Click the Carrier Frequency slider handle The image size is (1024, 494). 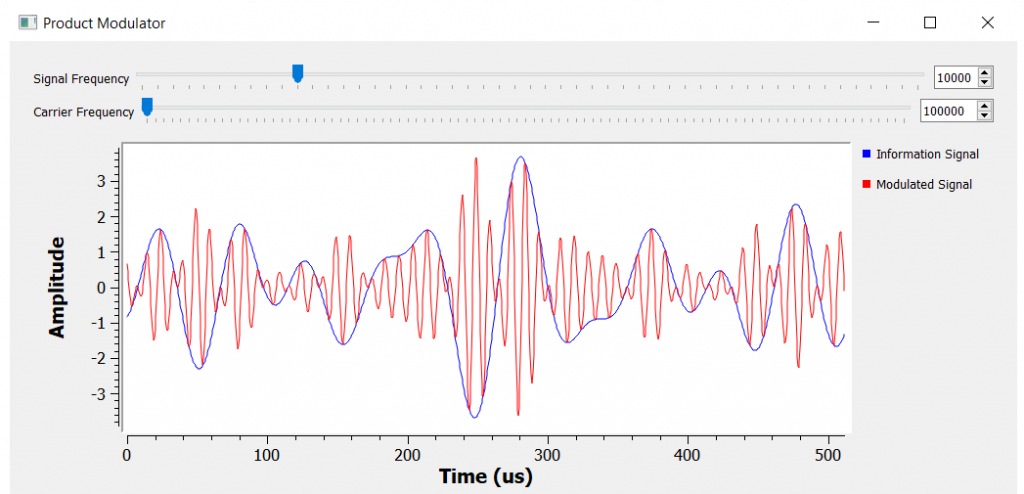point(147,106)
